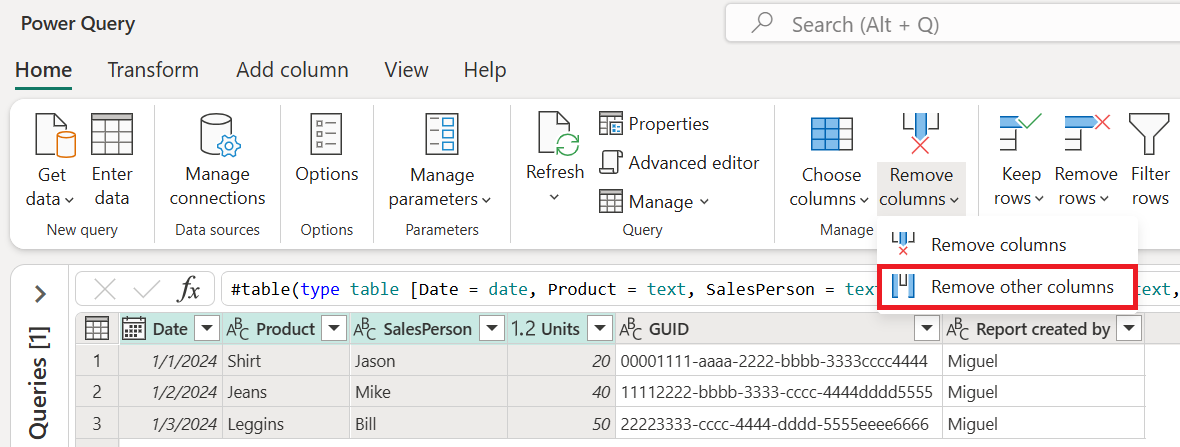Image resolution: width=1180 pixels, height=447 pixels.
Task: Click the Keep rows icon
Action: [x=1020, y=134]
